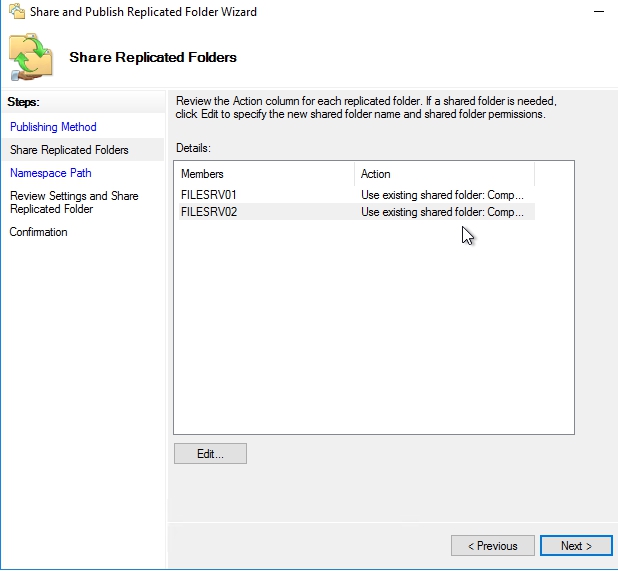Image resolution: width=618 pixels, height=571 pixels.
Task: Proceed with the Next button
Action: [x=576, y=546]
